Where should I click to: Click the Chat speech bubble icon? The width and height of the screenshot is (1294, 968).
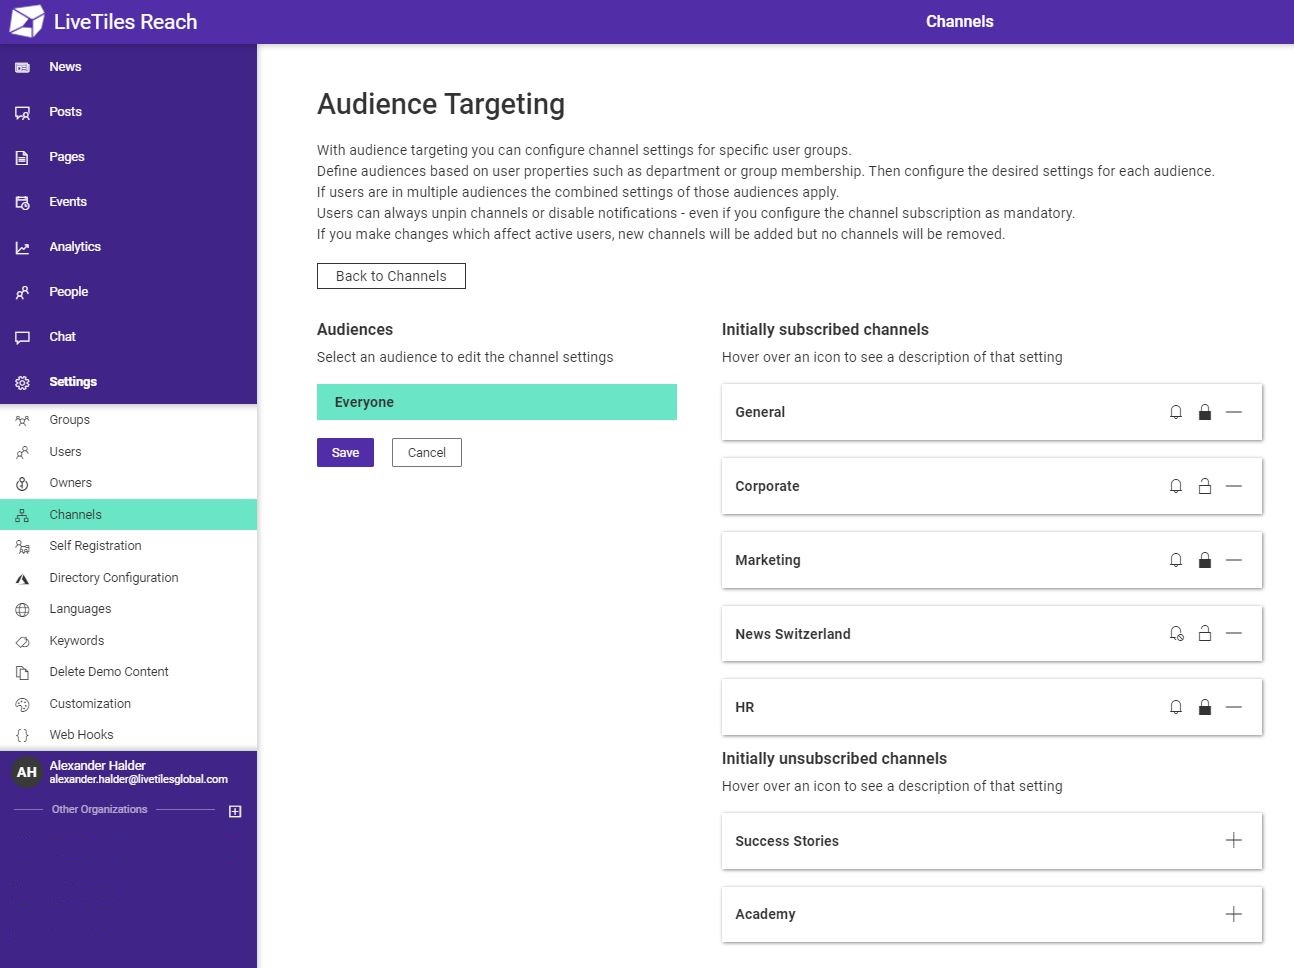tap(22, 337)
